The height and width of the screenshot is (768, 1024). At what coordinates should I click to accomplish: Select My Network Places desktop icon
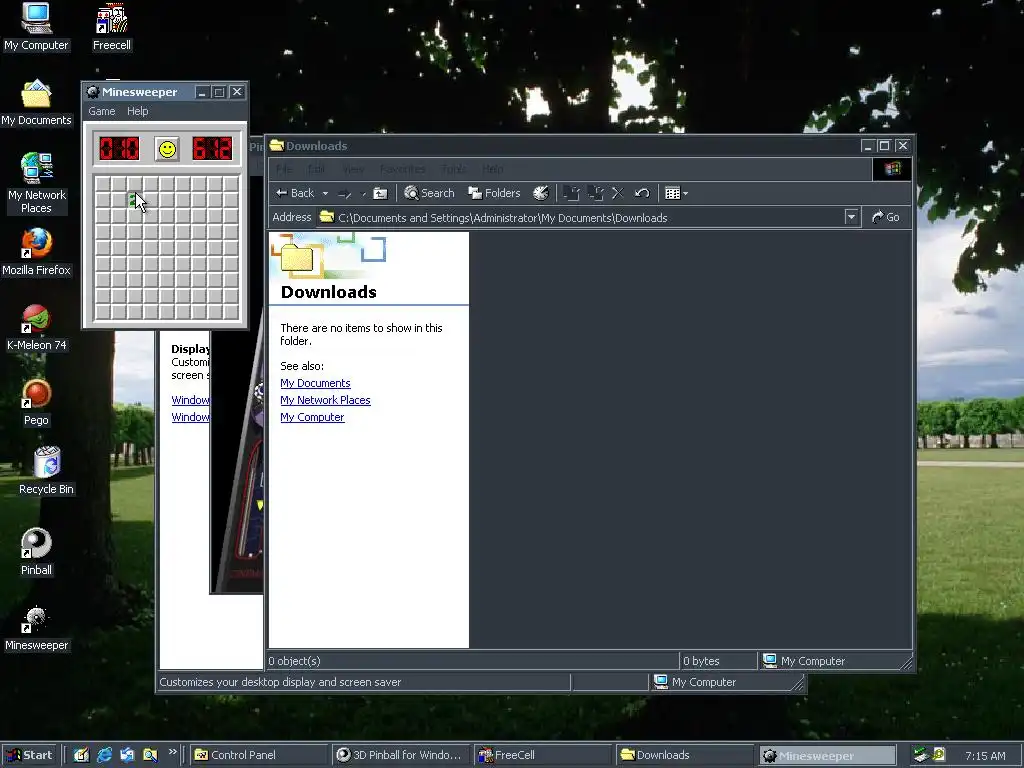point(36,183)
